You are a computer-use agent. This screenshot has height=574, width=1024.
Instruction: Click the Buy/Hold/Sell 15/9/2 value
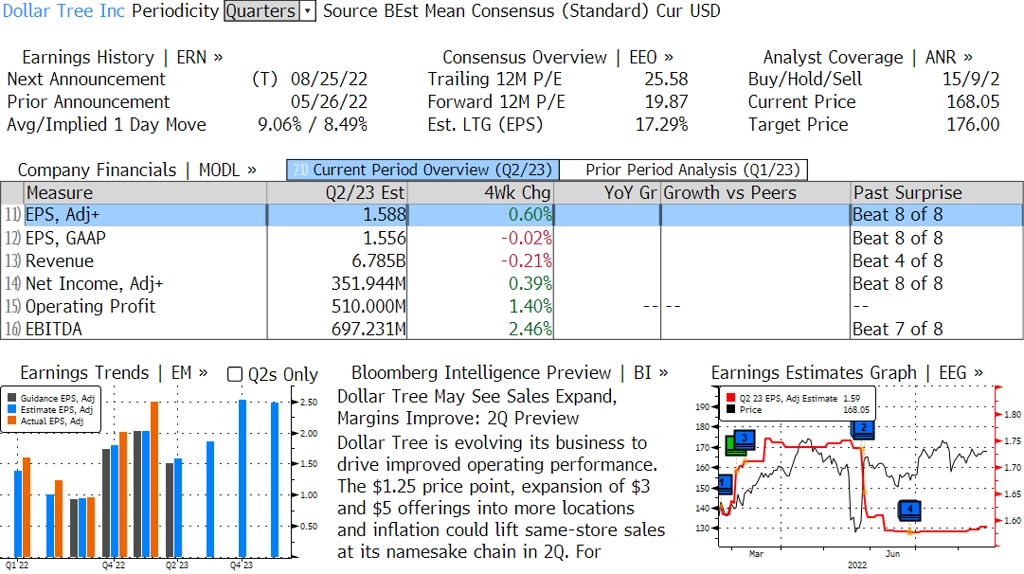tap(970, 79)
